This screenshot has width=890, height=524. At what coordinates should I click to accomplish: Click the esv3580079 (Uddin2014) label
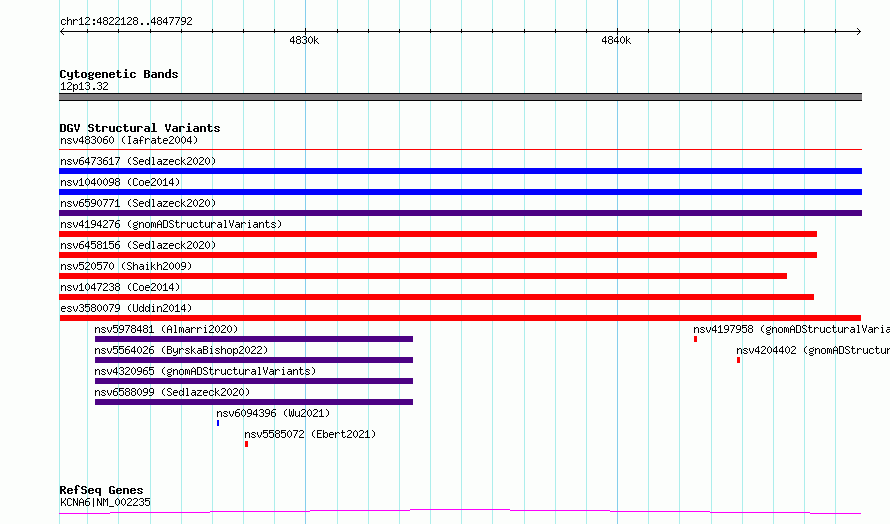pyautogui.click(x=126, y=308)
